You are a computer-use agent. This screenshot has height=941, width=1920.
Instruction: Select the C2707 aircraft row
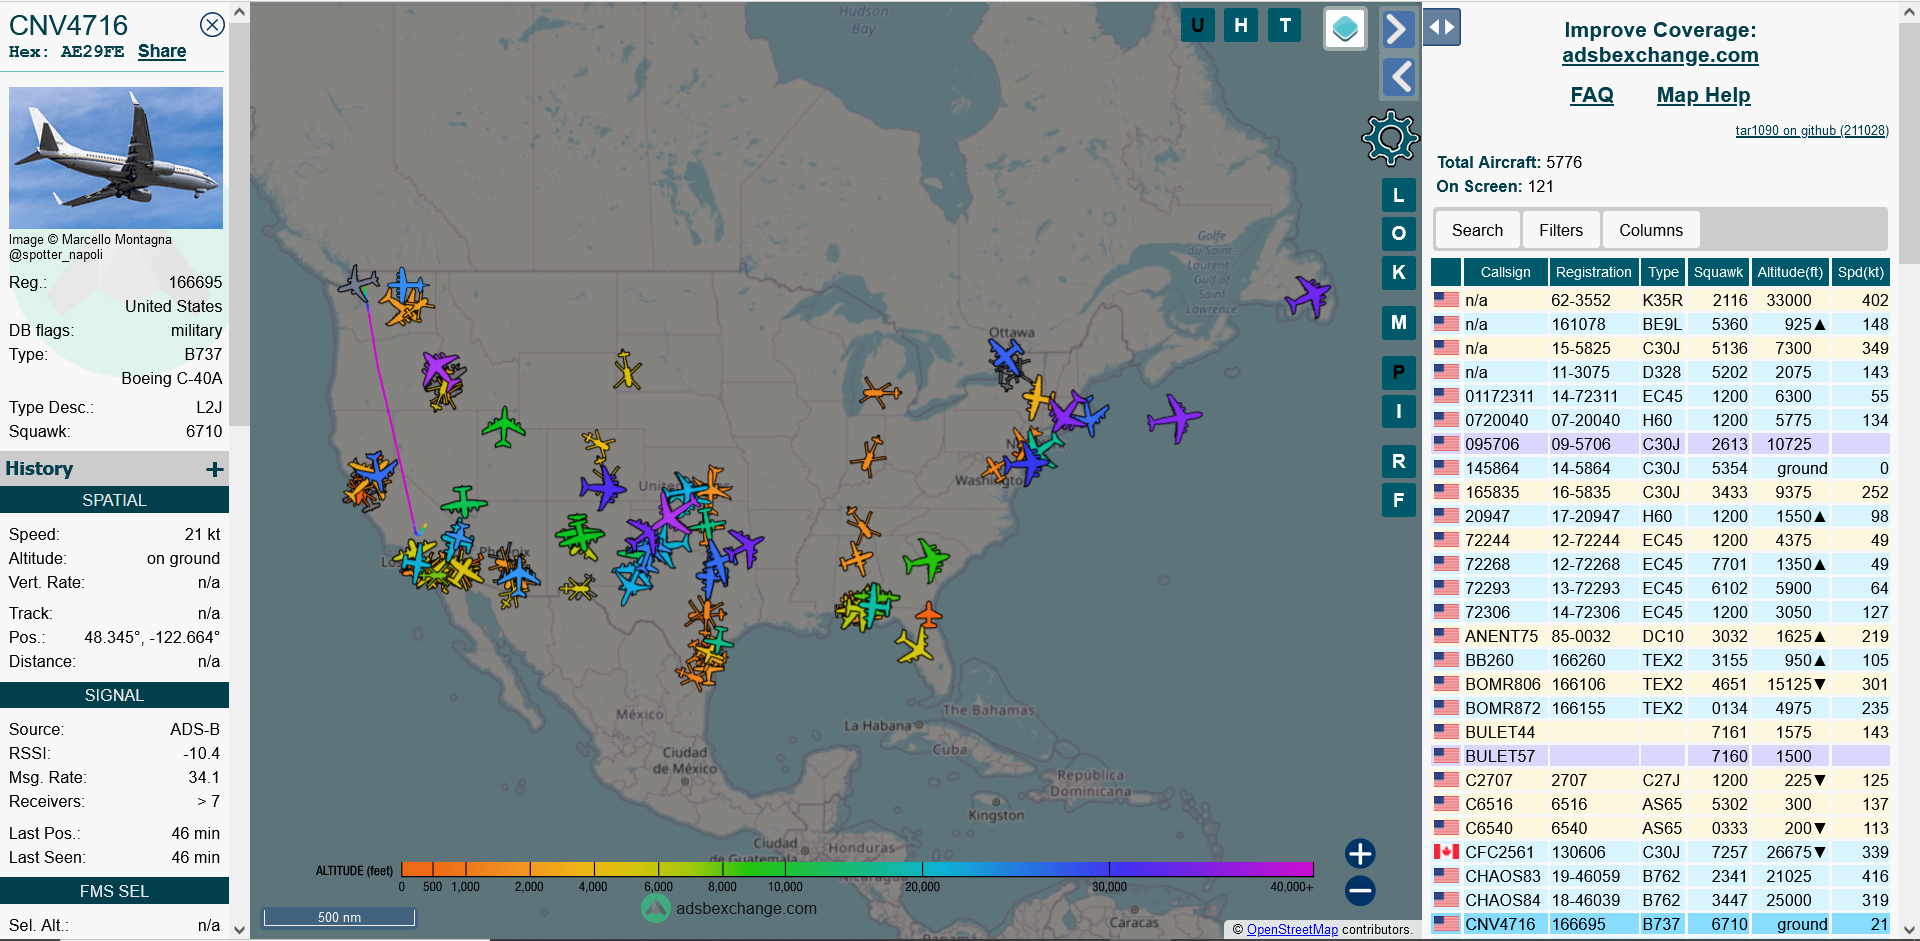1660,780
